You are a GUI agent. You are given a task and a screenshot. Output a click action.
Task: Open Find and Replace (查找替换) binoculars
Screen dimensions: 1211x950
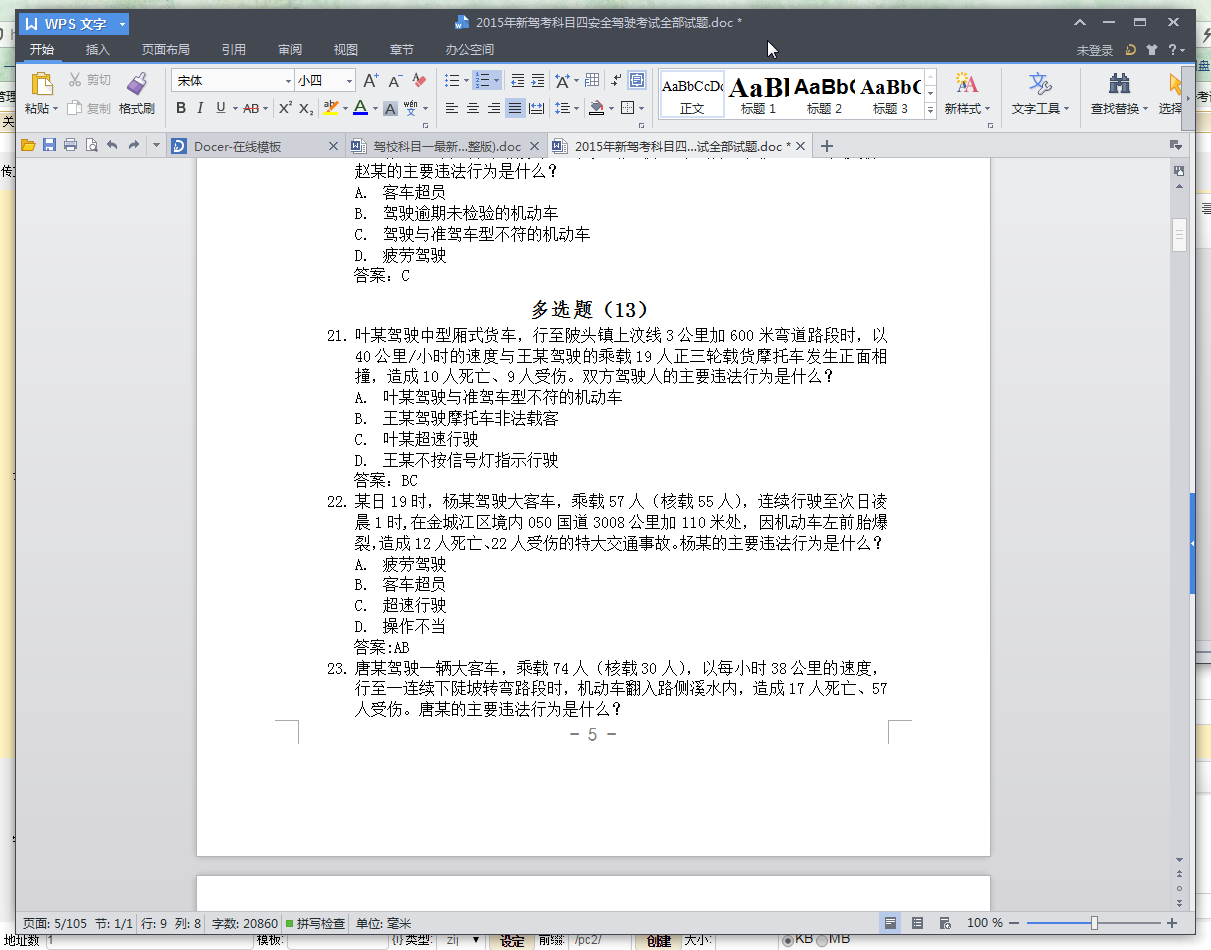[1120, 94]
